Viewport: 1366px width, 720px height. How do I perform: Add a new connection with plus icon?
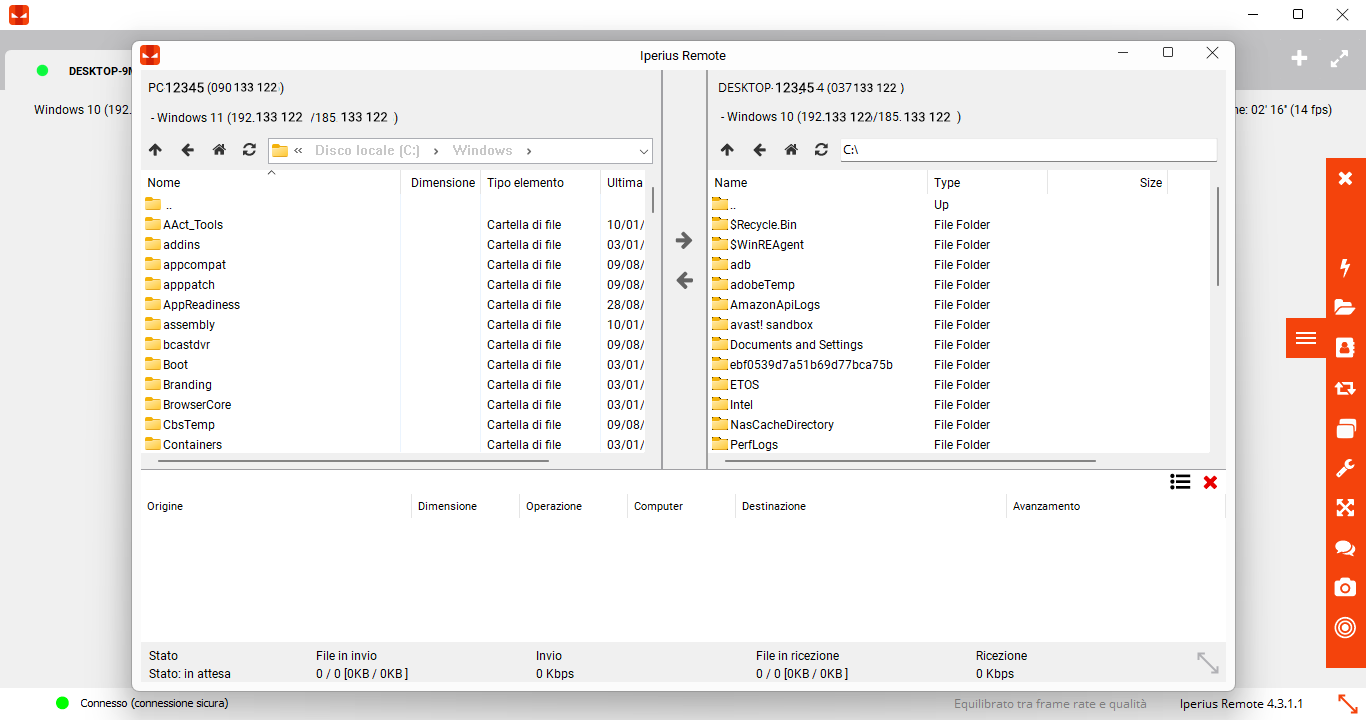[x=1299, y=58]
